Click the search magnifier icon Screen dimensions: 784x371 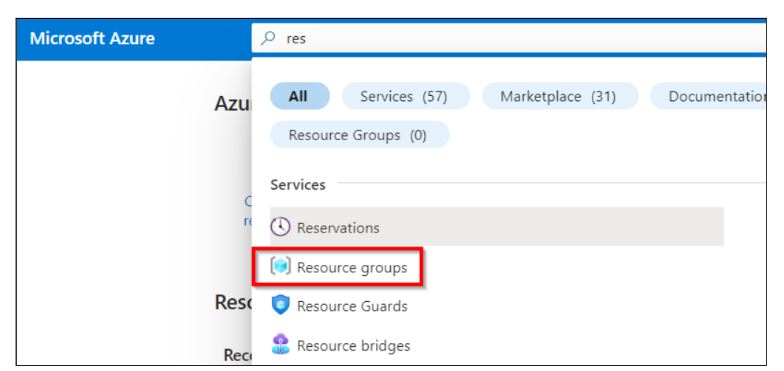point(268,38)
